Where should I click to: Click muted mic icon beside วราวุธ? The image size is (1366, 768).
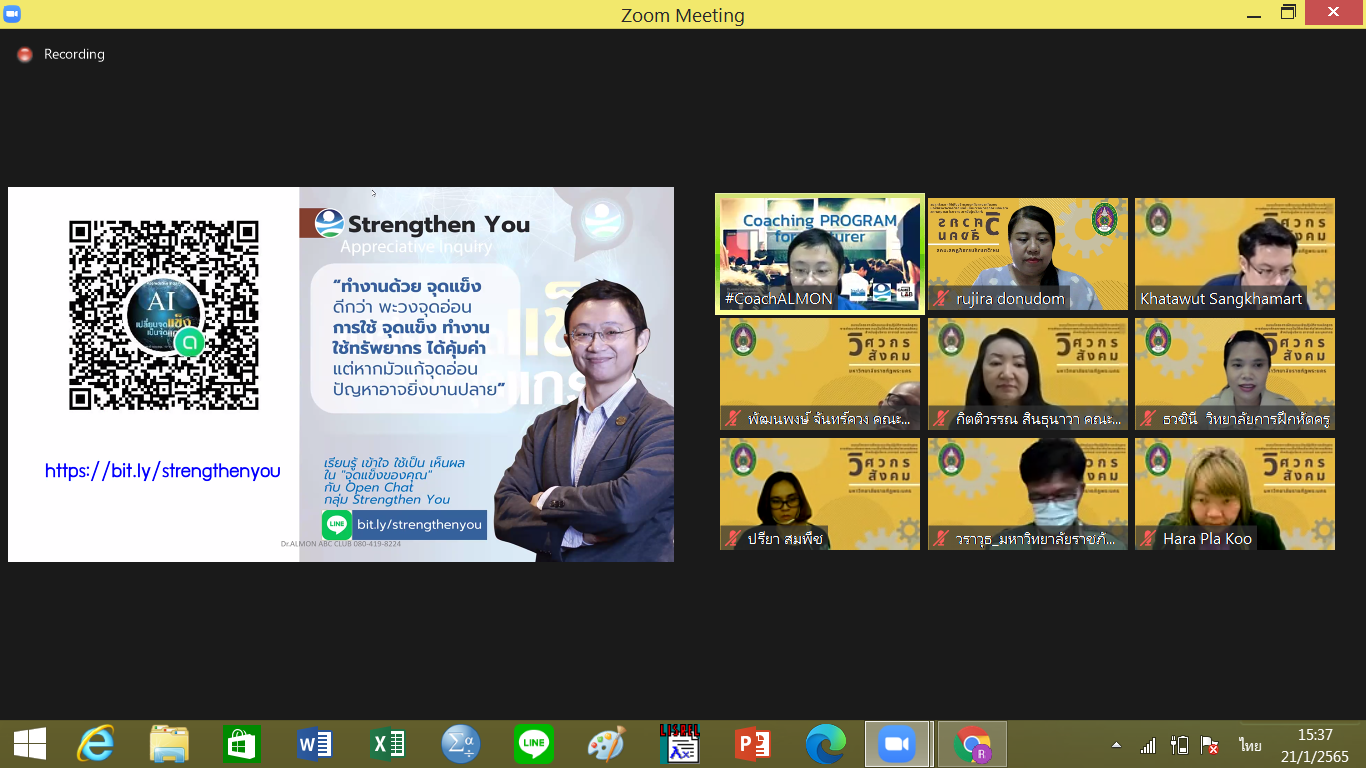click(x=941, y=538)
